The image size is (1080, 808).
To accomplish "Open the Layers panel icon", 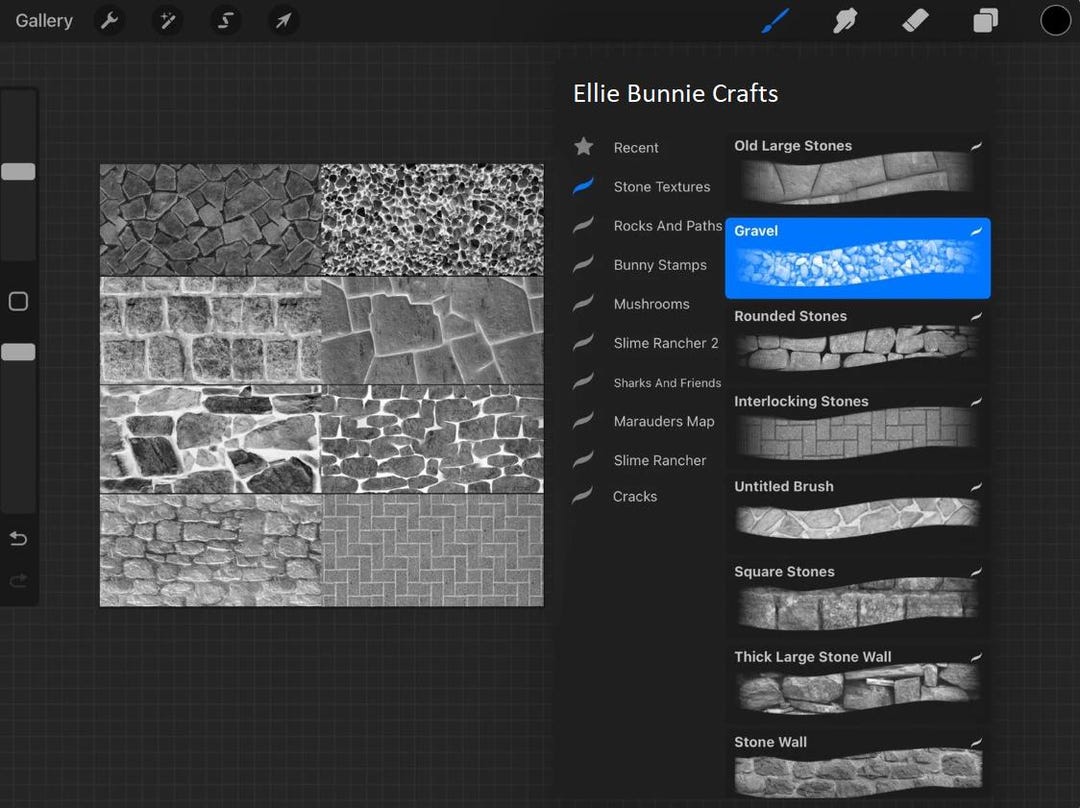I will pos(985,20).
